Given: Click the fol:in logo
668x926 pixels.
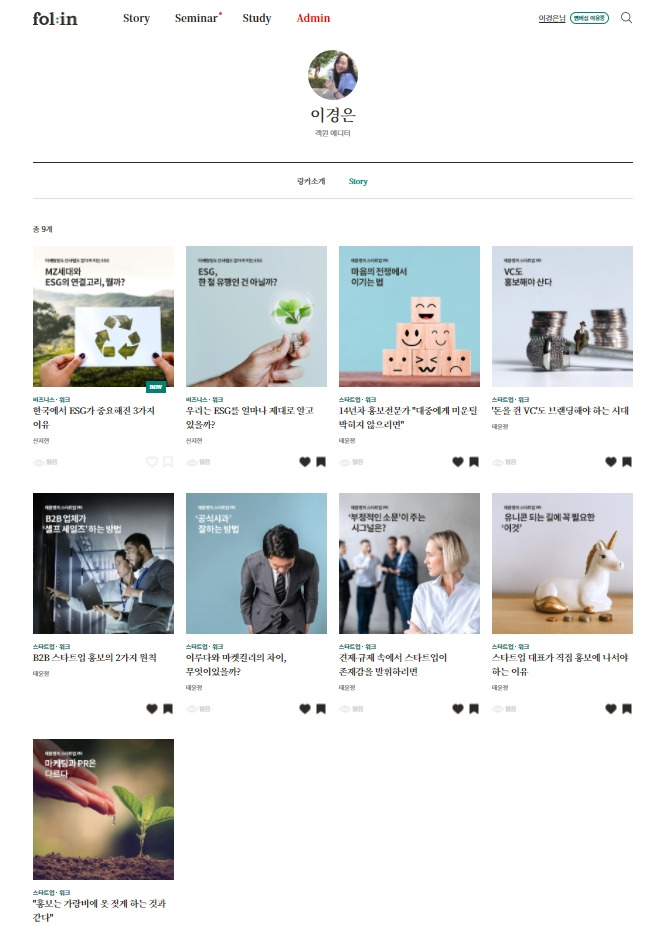Looking at the screenshot, I should pos(55,19).
